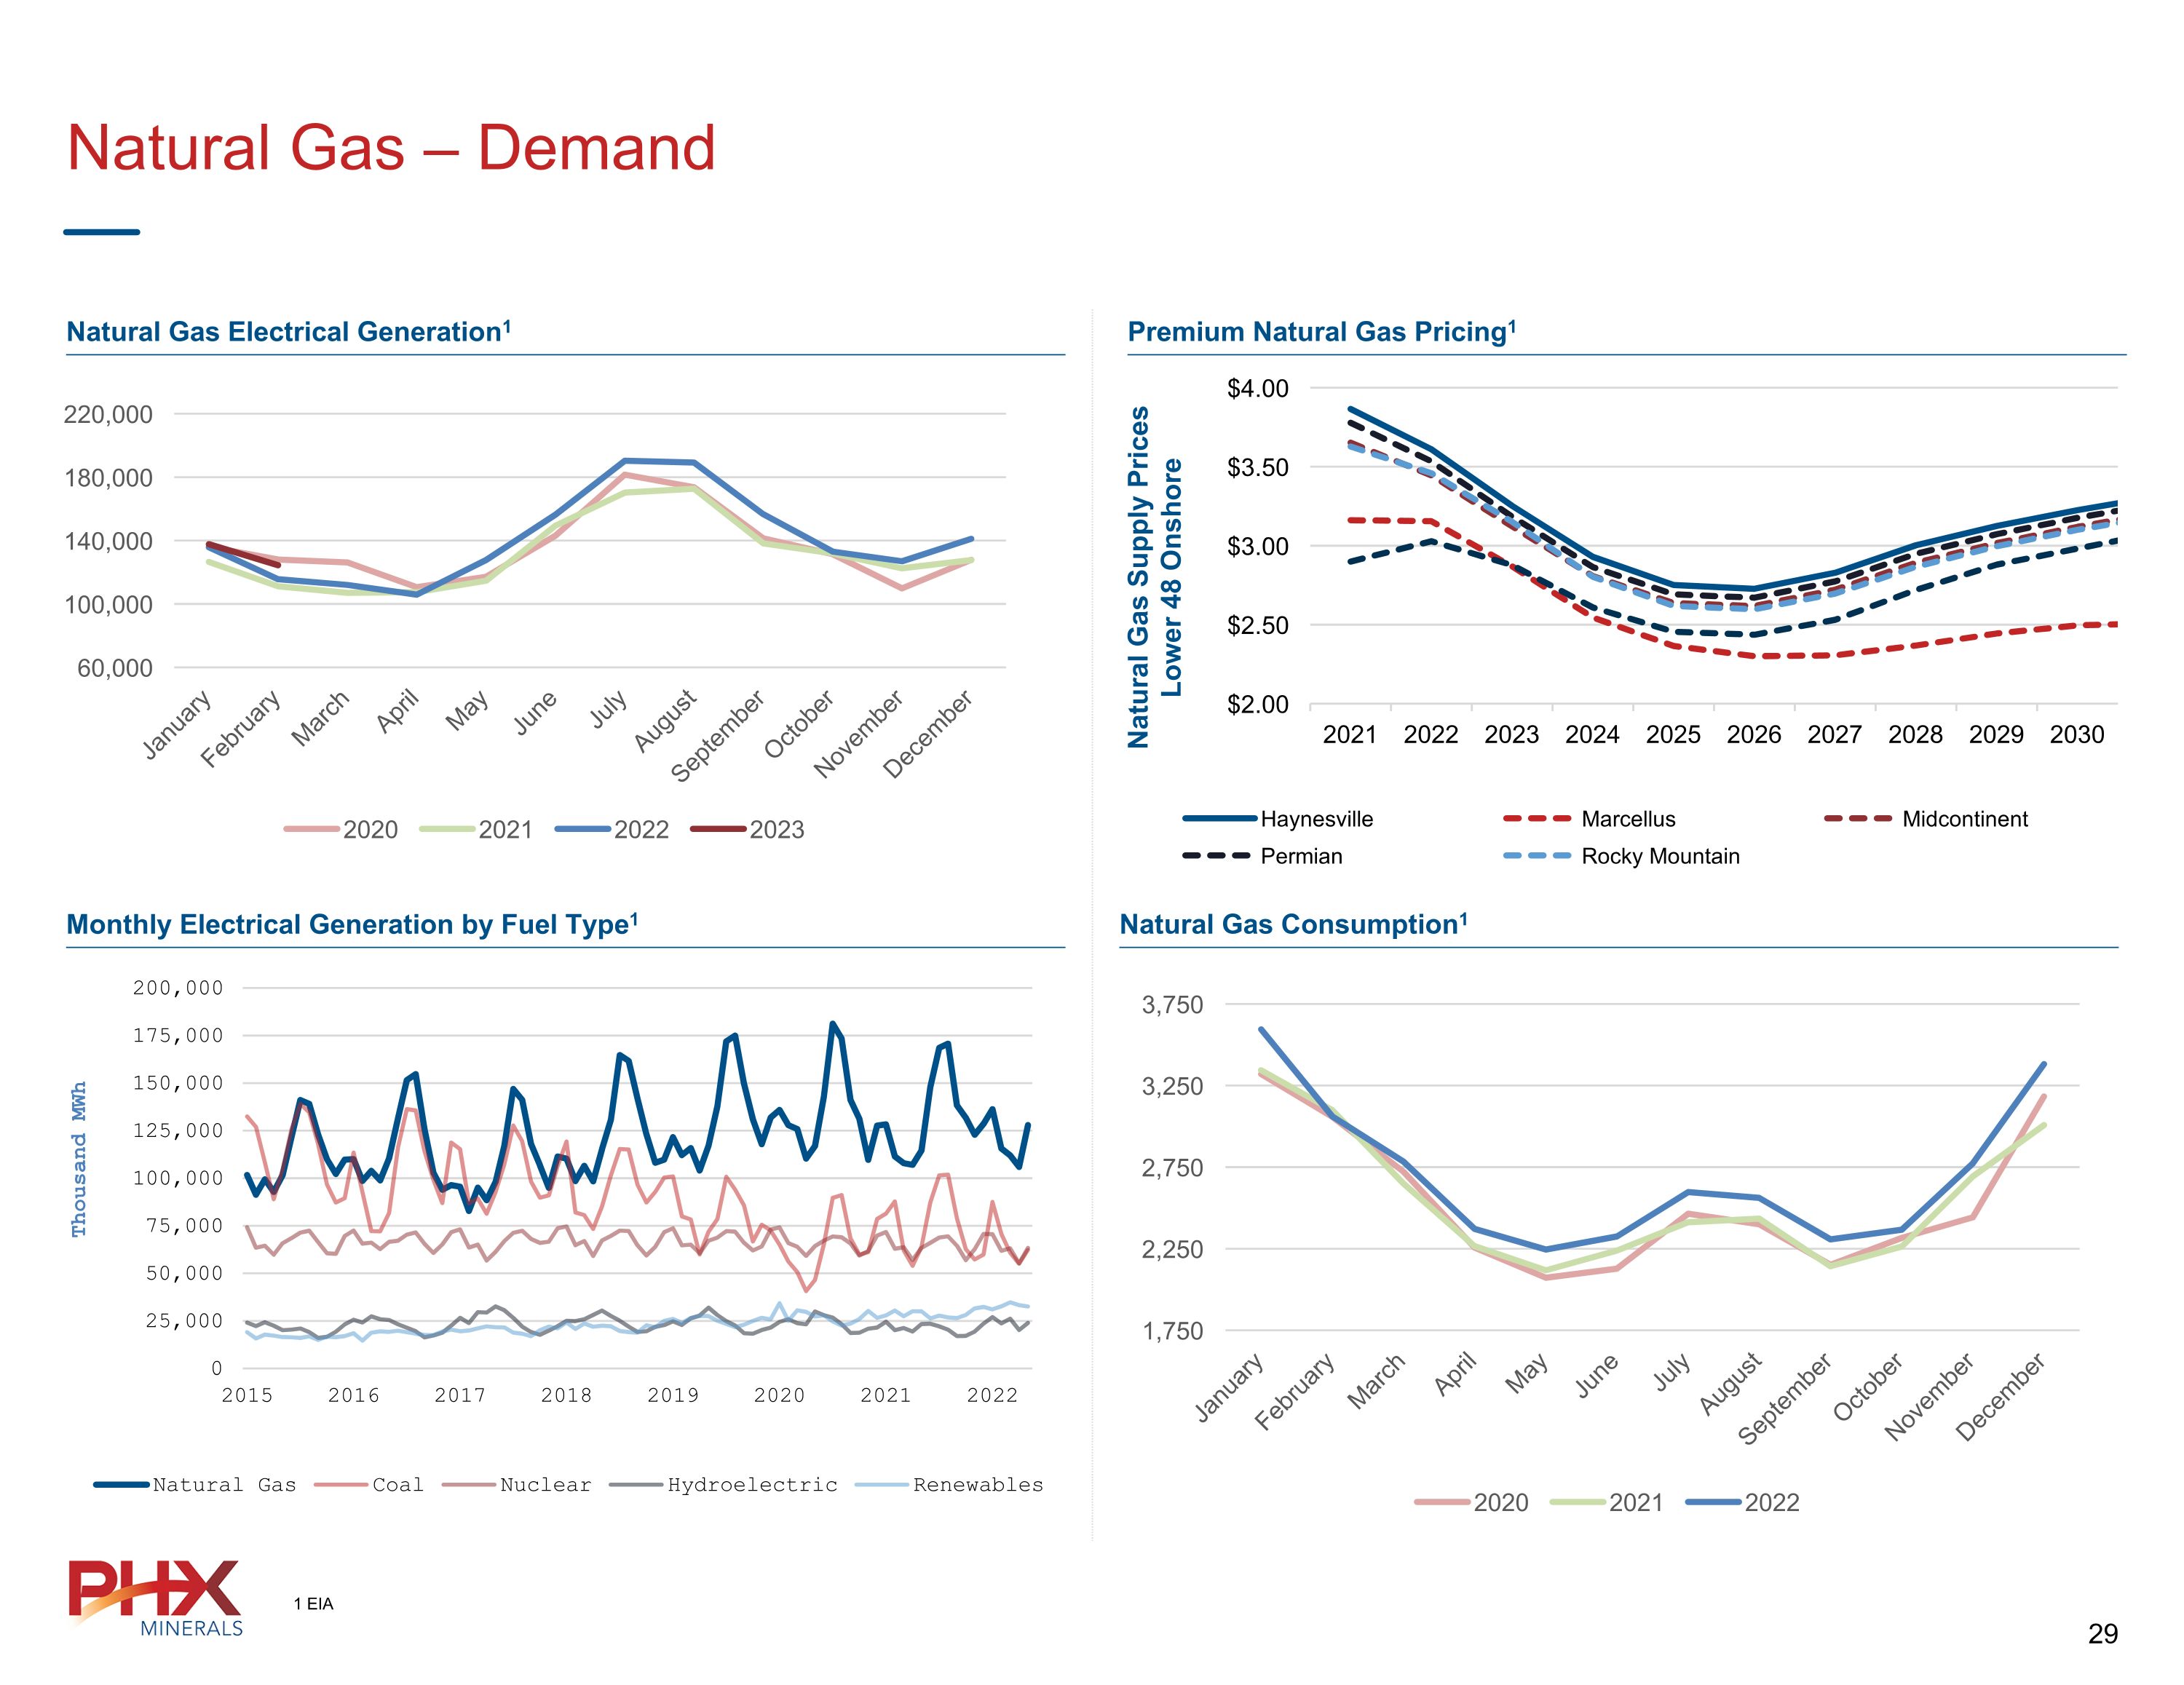Click the Rocky Mountain legend entry

pos(1659,856)
